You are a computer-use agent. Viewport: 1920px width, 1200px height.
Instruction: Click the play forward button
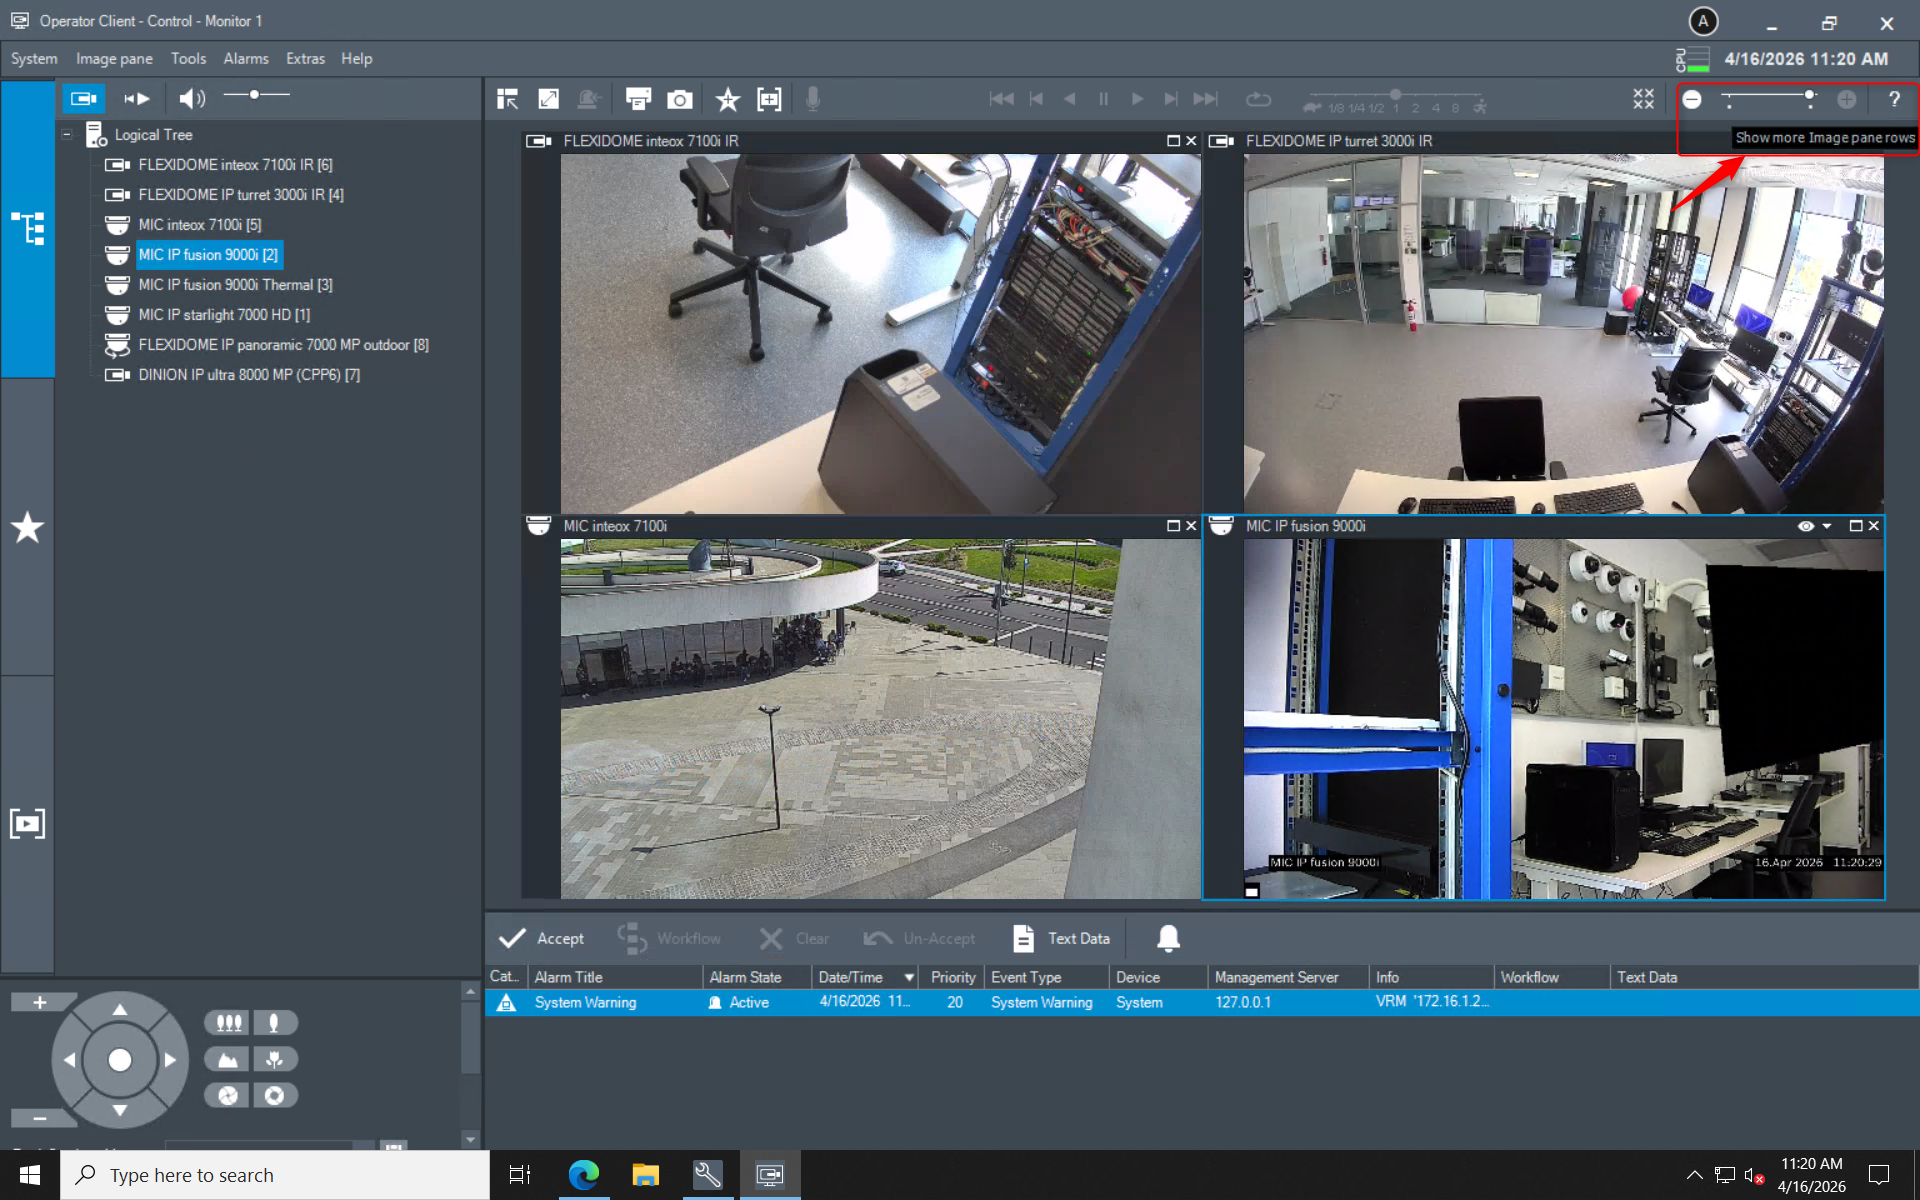click(1137, 99)
